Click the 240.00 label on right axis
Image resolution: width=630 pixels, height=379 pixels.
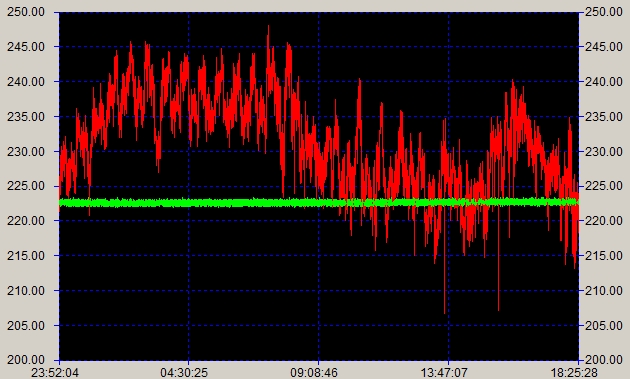603,82
